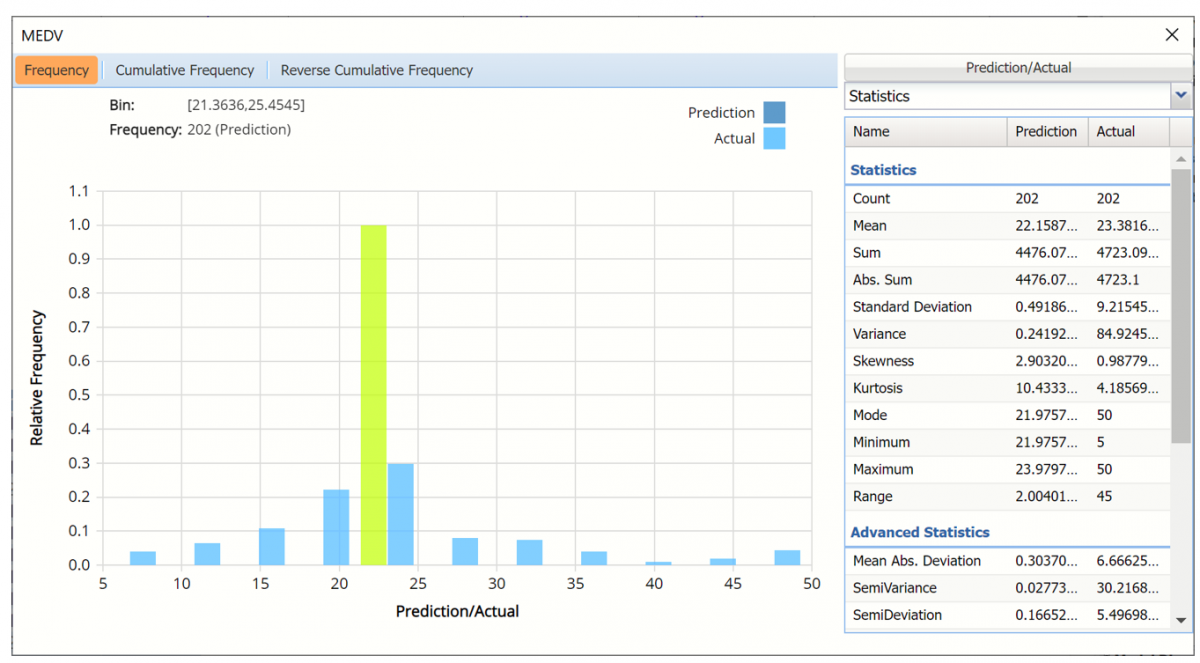The image size is (1200, 663).
Task: Click the Statistics combo box field
Action: click(1006, 96)
